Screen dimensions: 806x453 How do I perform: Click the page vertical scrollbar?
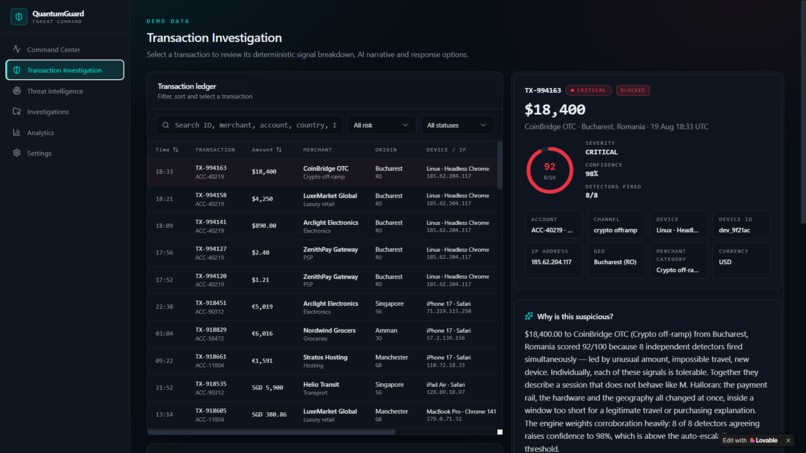click(x=803, y=112)
